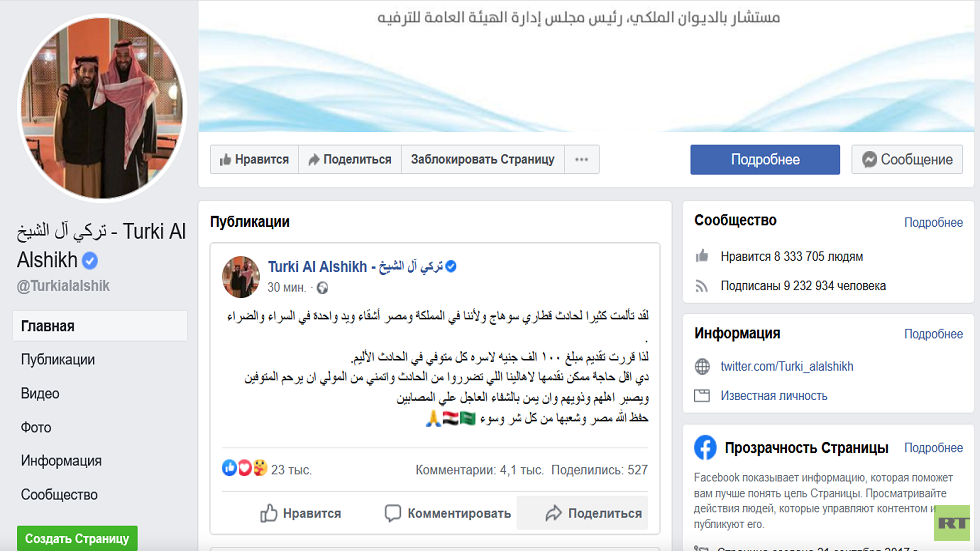The height and width of the screenshot is (551, 980).
Task: Open the Фото section in sidebar
Action: pos(36,427)
